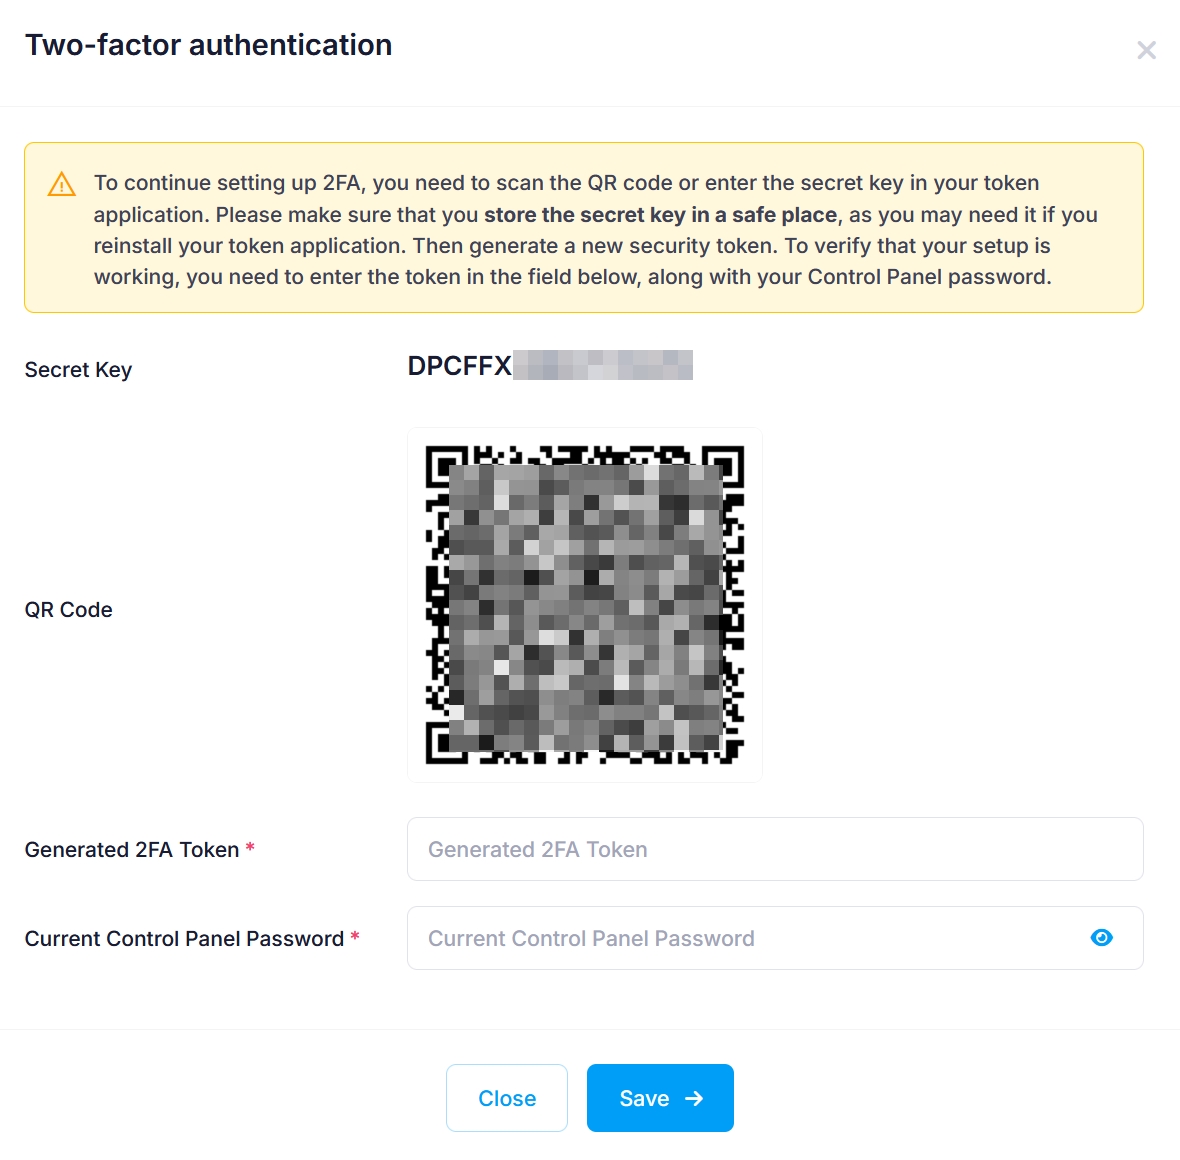
Task: Click the Current Control Panel Password label
Action: [x=185, y=938]
